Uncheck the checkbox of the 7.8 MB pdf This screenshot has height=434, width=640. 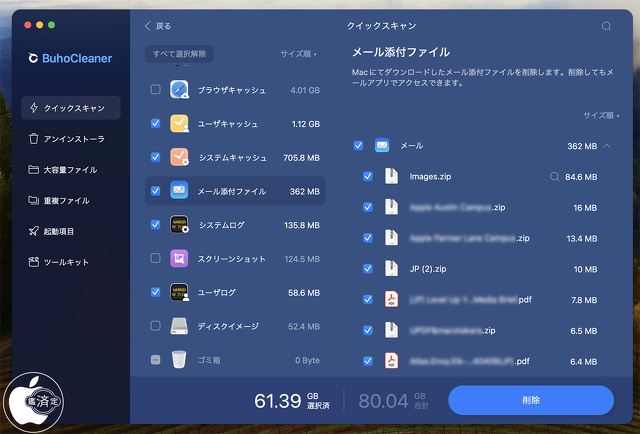[368, 299]
